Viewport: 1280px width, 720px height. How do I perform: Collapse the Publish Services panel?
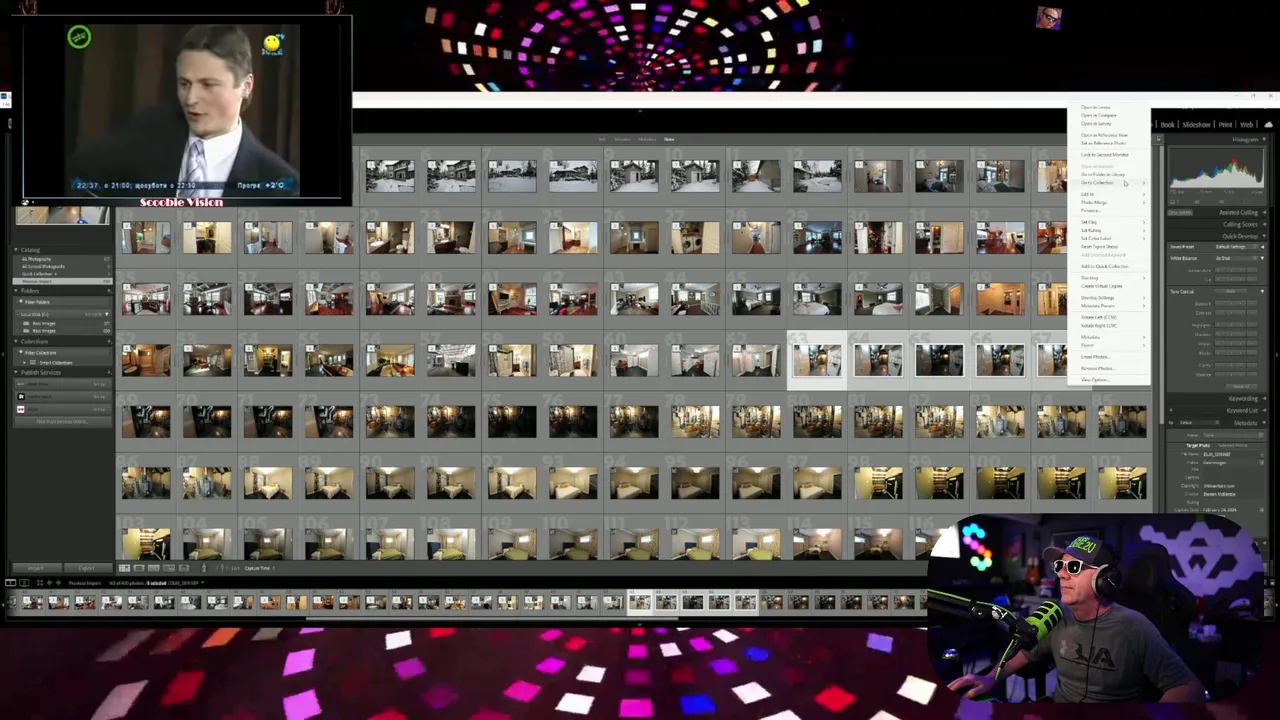[15, 372]
